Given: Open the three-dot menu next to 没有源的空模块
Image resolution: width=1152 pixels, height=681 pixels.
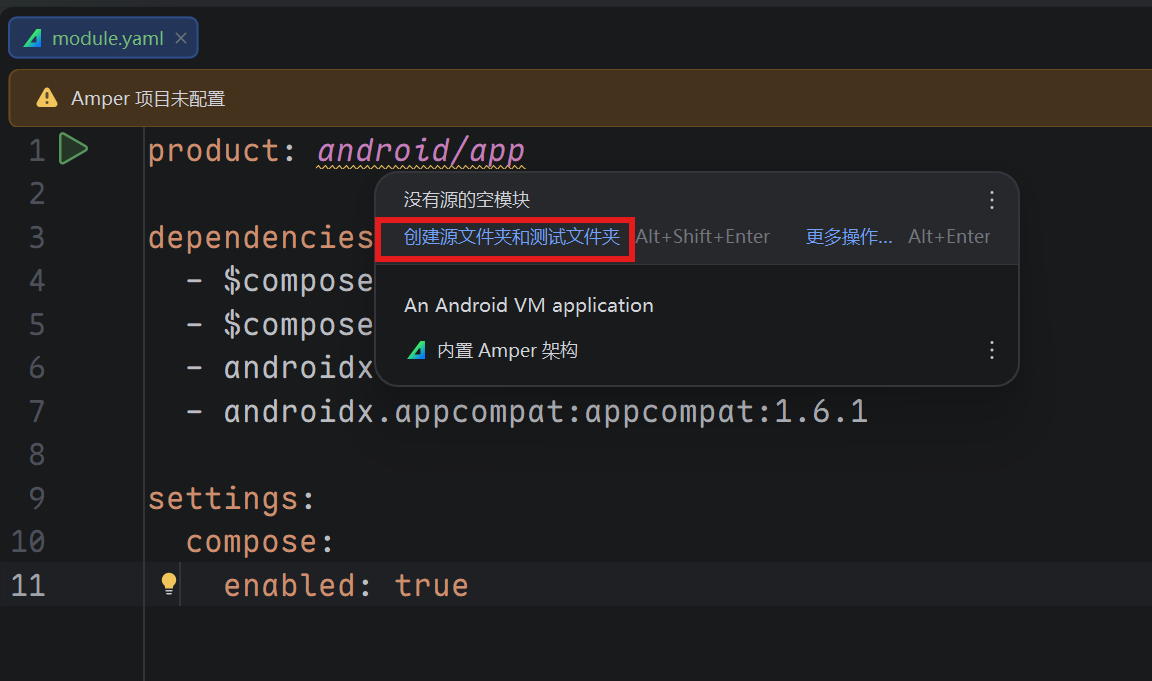Looking at the screenshot, I should (x=991, y=200).
